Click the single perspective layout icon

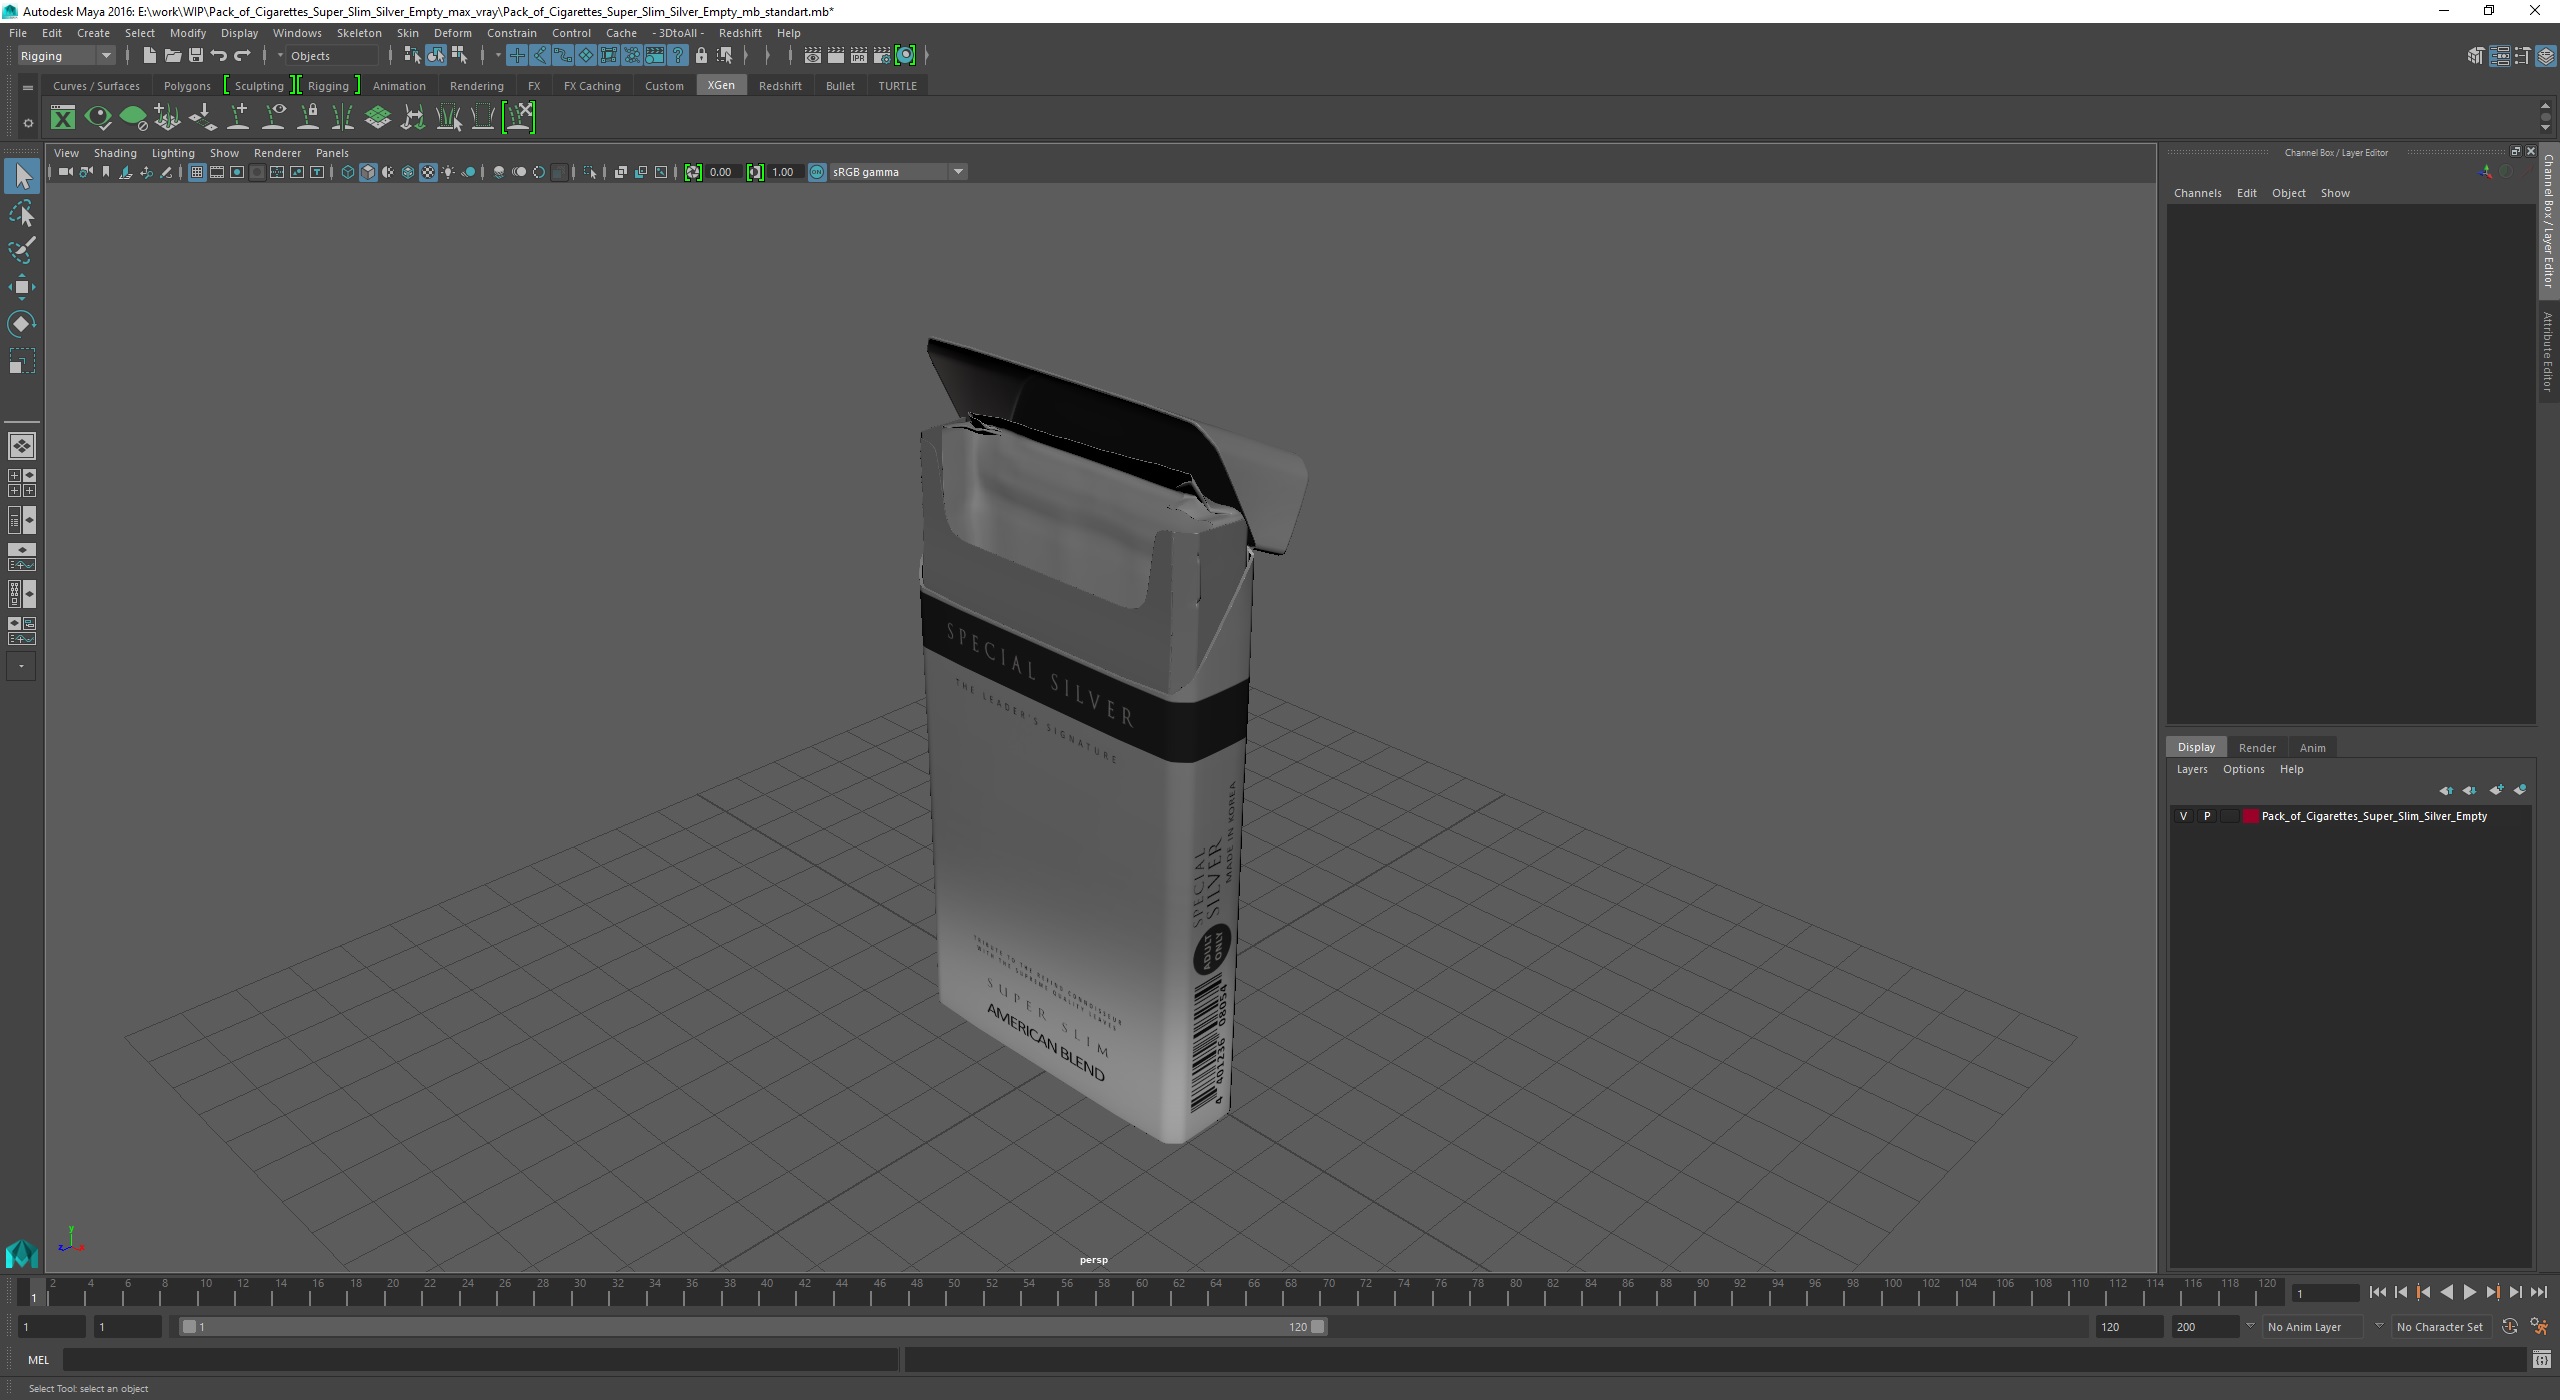(22, 446)
